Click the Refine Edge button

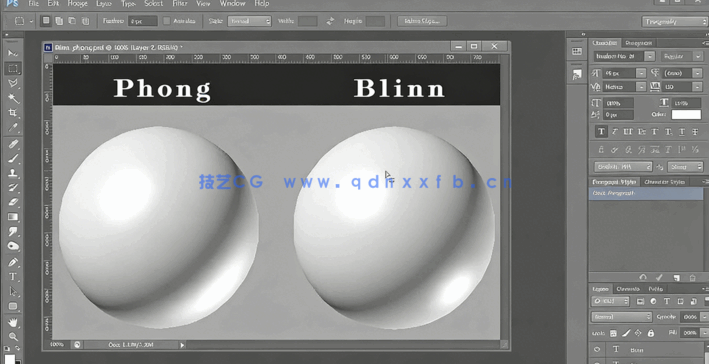coord(422,21)
